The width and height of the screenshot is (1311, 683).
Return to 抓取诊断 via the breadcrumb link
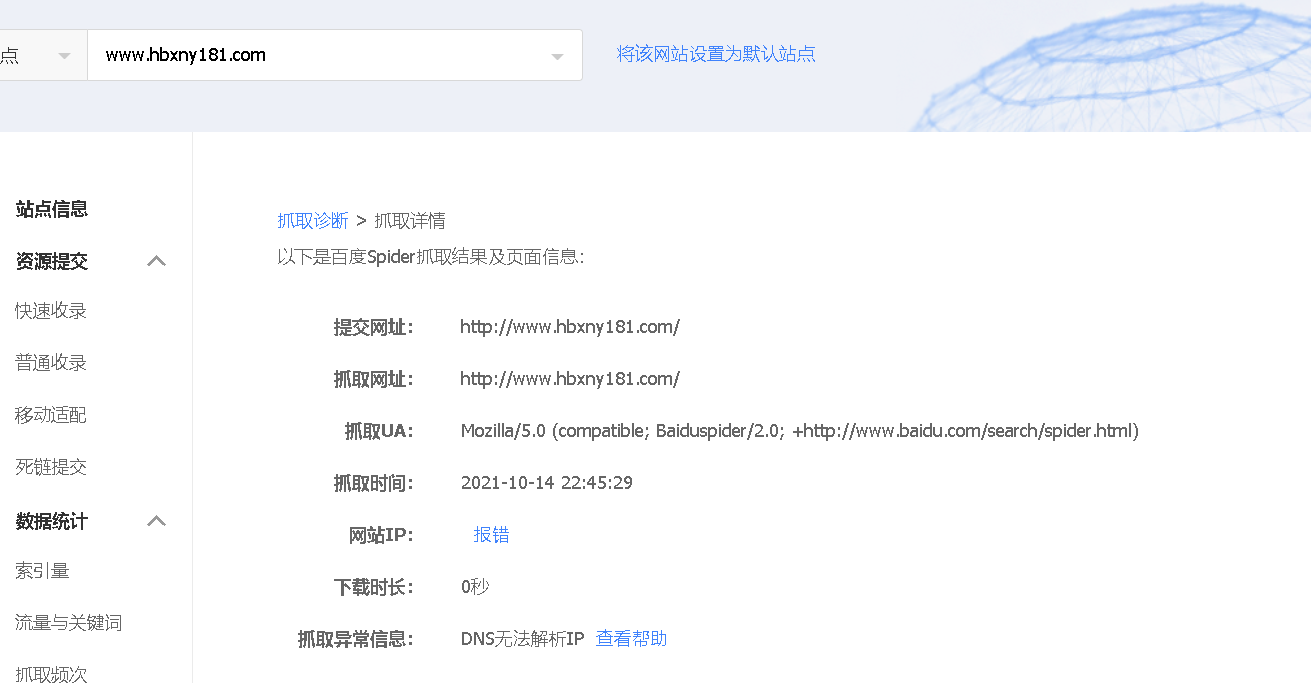tap(313, 220)
